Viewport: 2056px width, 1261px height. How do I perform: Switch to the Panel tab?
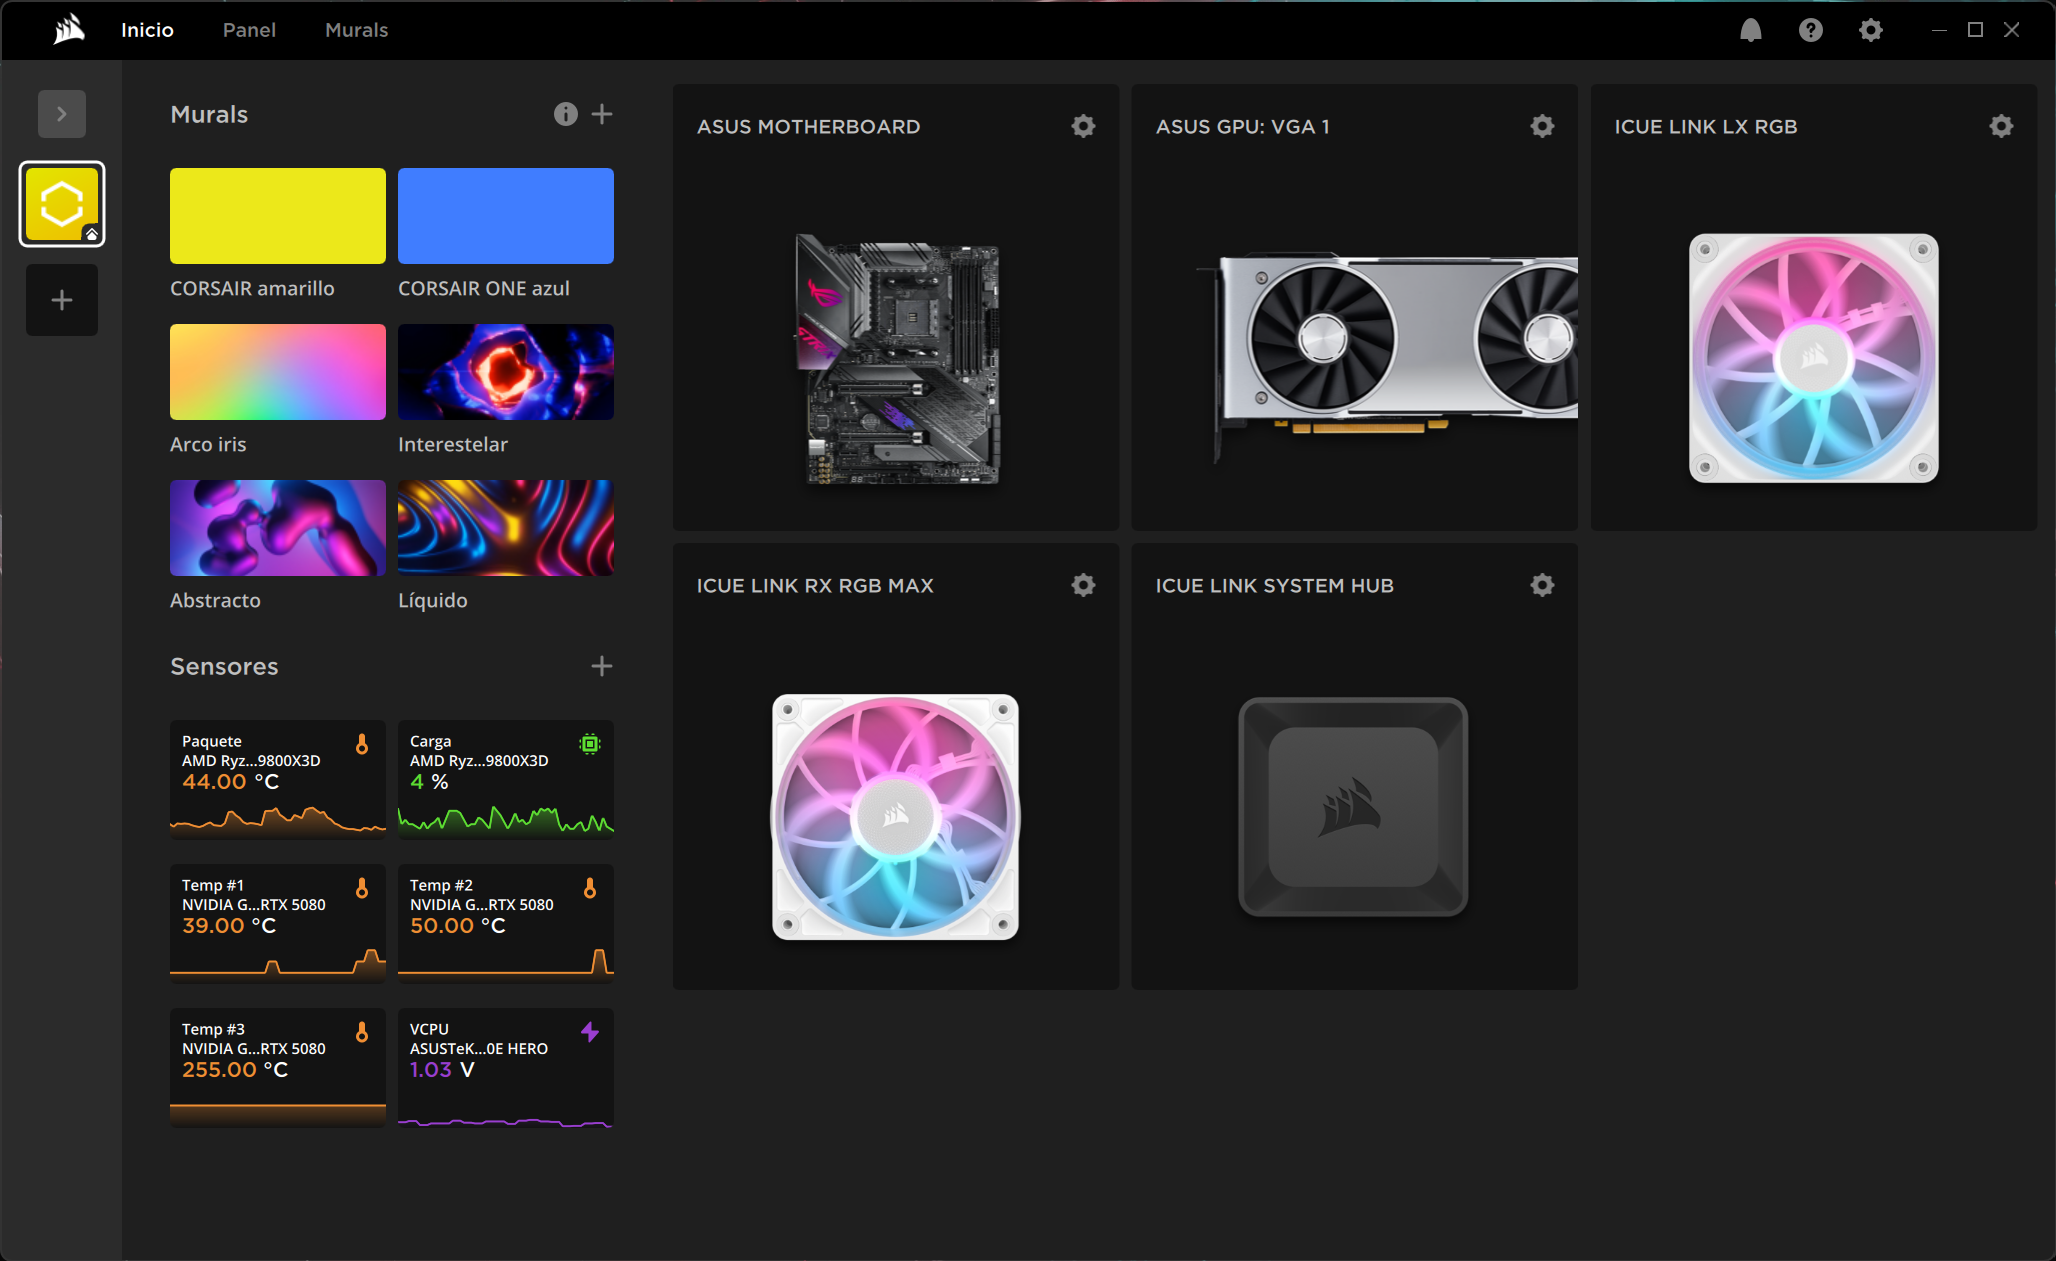(x=249, y=30)
